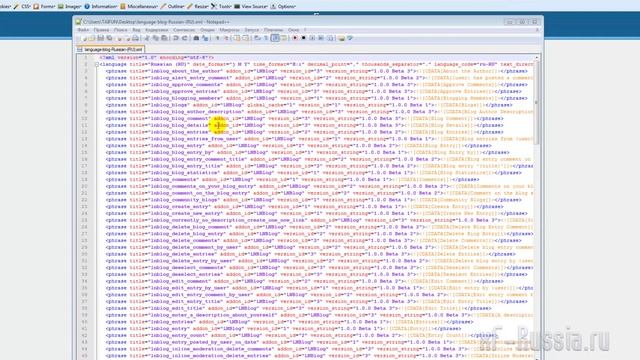This screenshot has width=640, height=360.
Task: Click the editor vertical scrollbar up arrow
Action: click(x=537, y=58)
